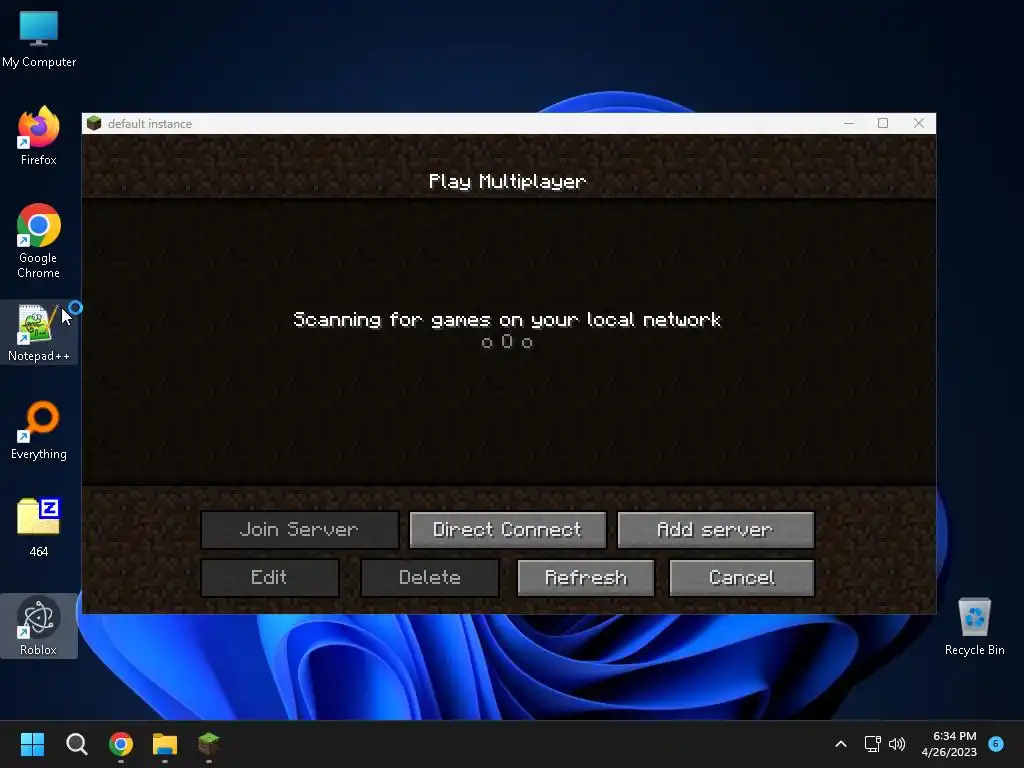Select the Everything search desktop shortcut
Image resolution: width=1024 pixels, height=768 pixels.
39,431
